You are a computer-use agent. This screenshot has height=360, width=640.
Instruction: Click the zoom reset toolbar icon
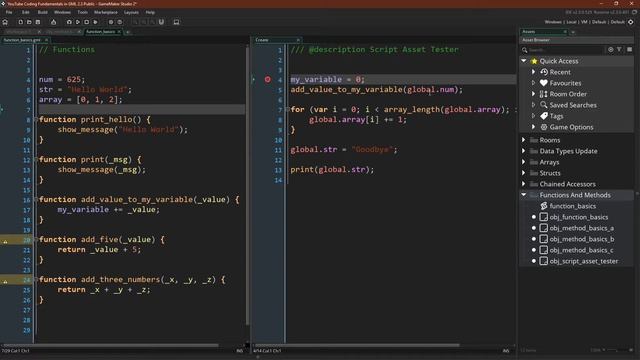(x=144, y=22)
